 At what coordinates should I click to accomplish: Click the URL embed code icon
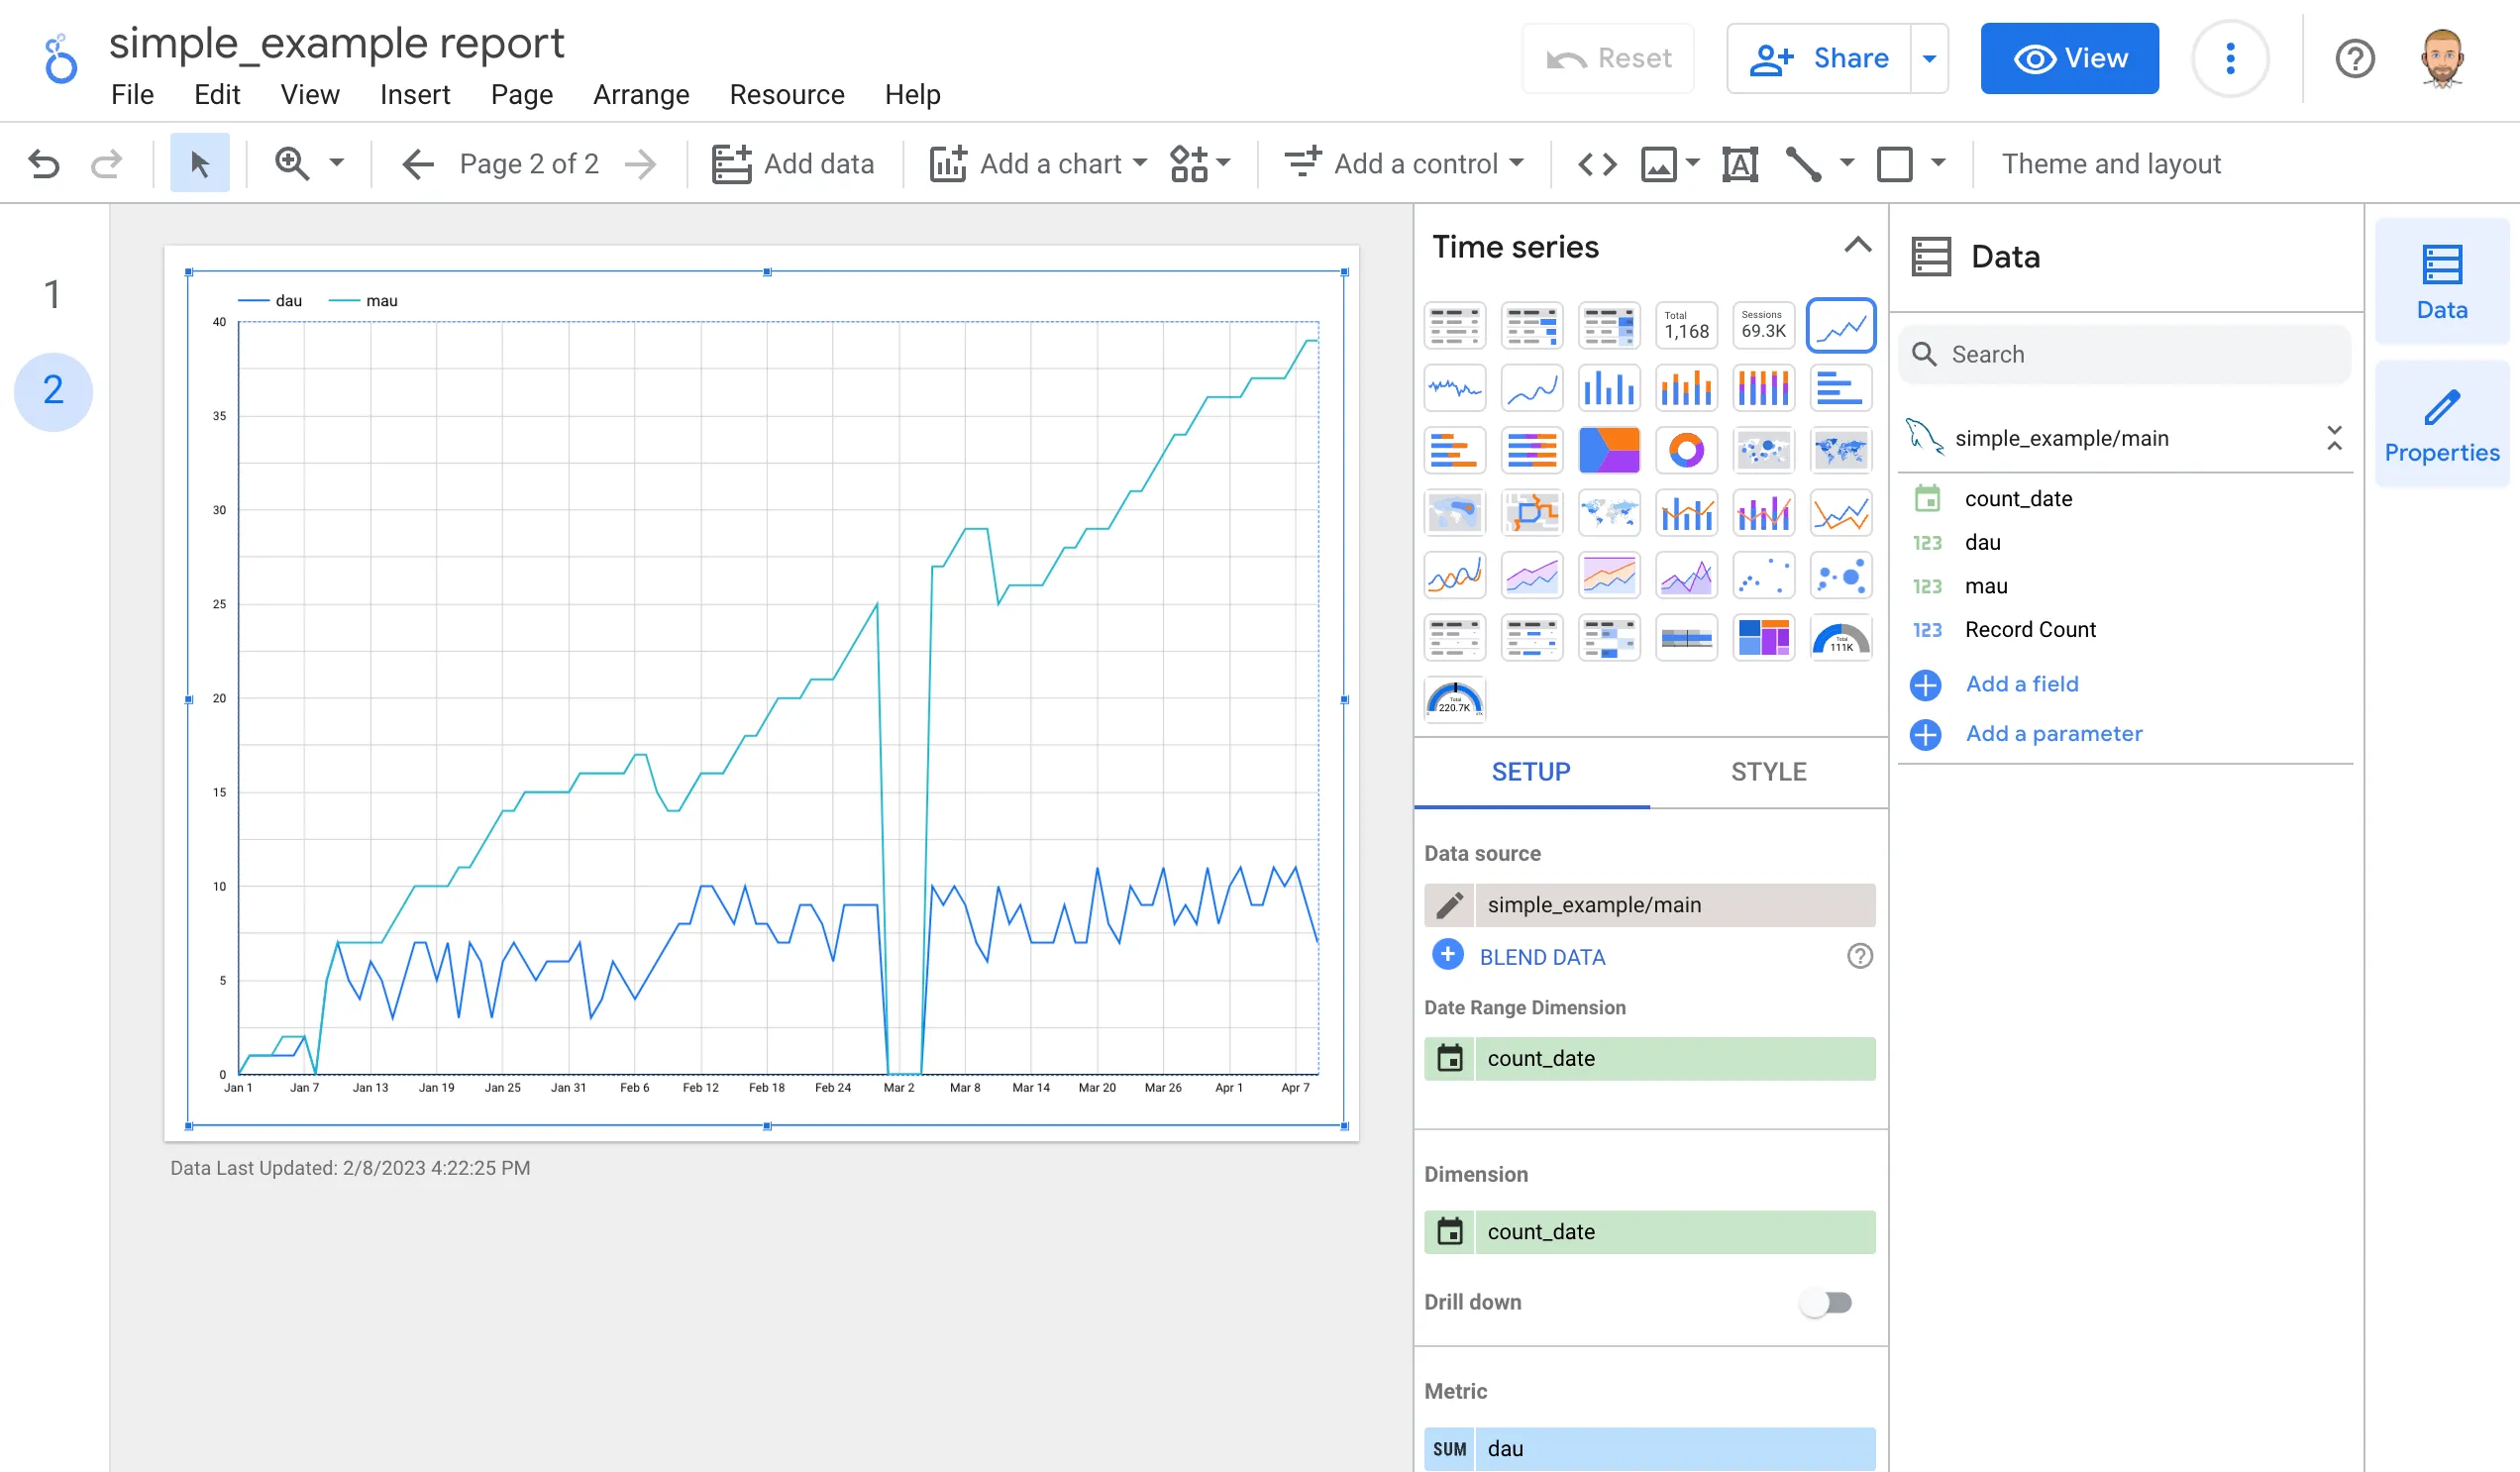[1597, 163]
